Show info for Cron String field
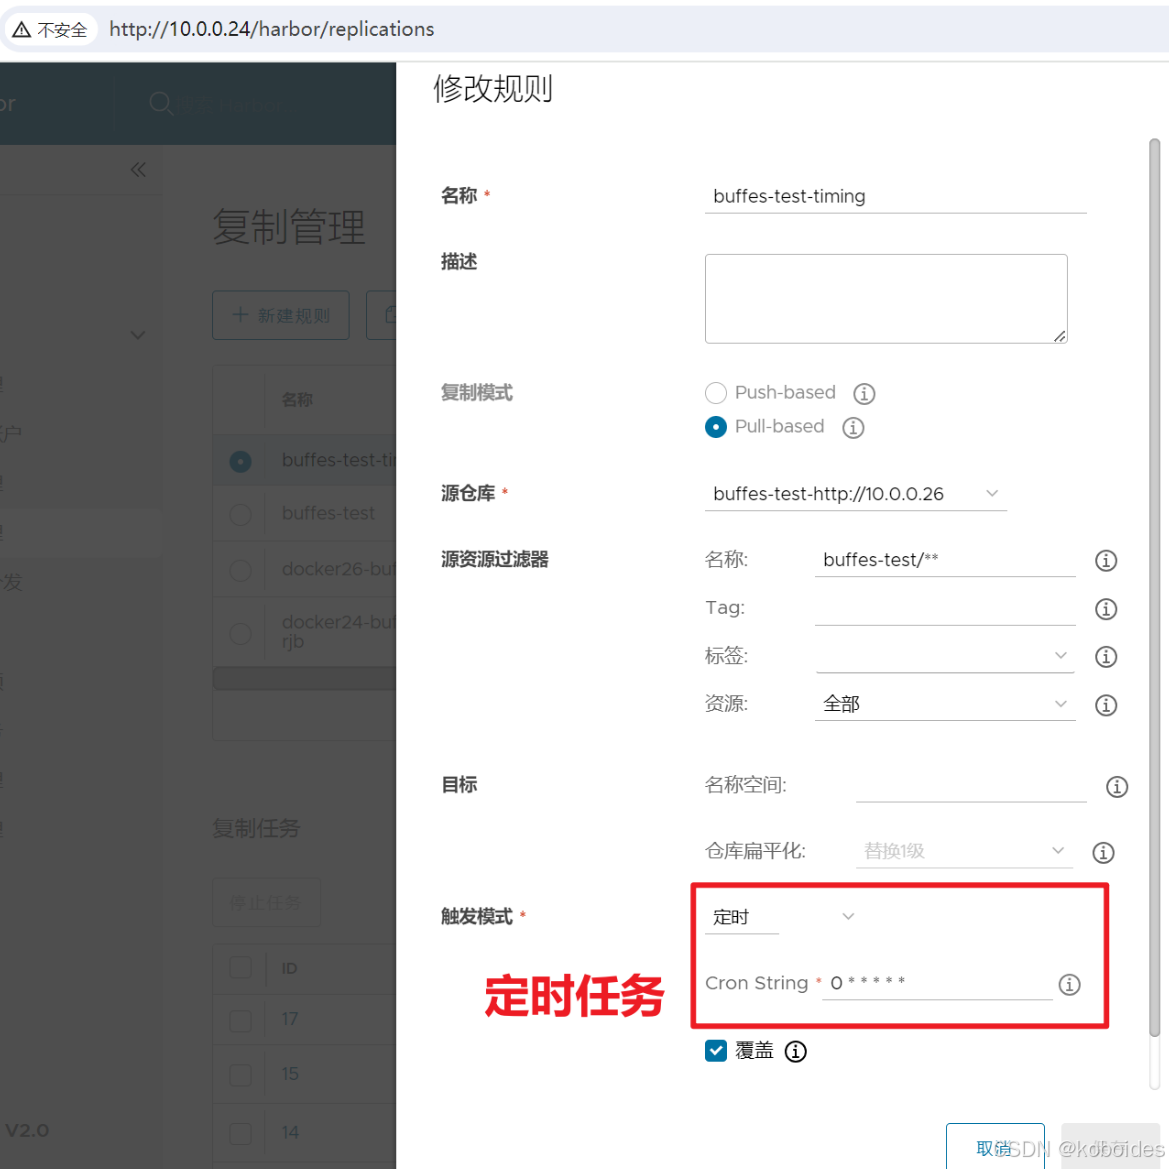This screenshot has width=1169, height=1169. 1069,984
